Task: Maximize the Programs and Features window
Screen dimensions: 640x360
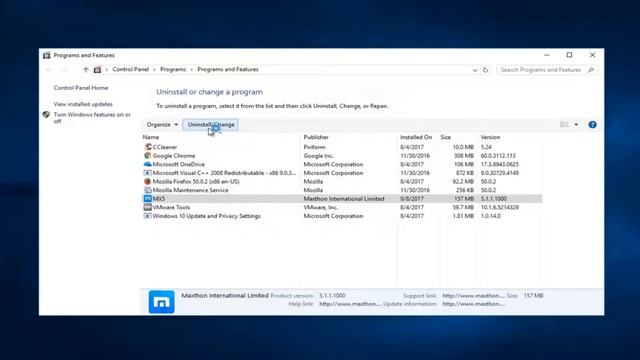Action: pyautogui.click(x=569, y=55)
